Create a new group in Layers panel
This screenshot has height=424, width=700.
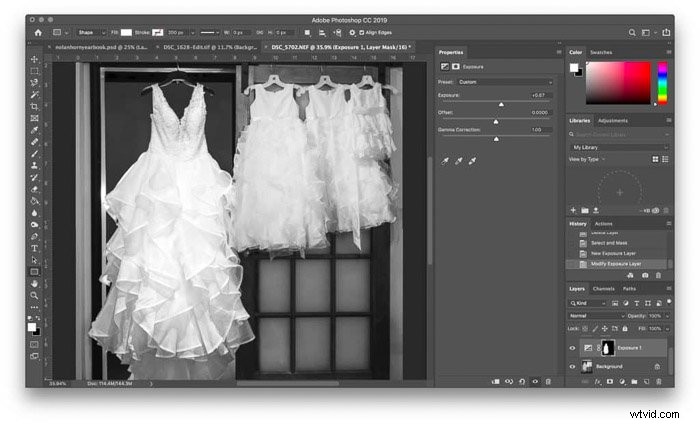point(634,382)
